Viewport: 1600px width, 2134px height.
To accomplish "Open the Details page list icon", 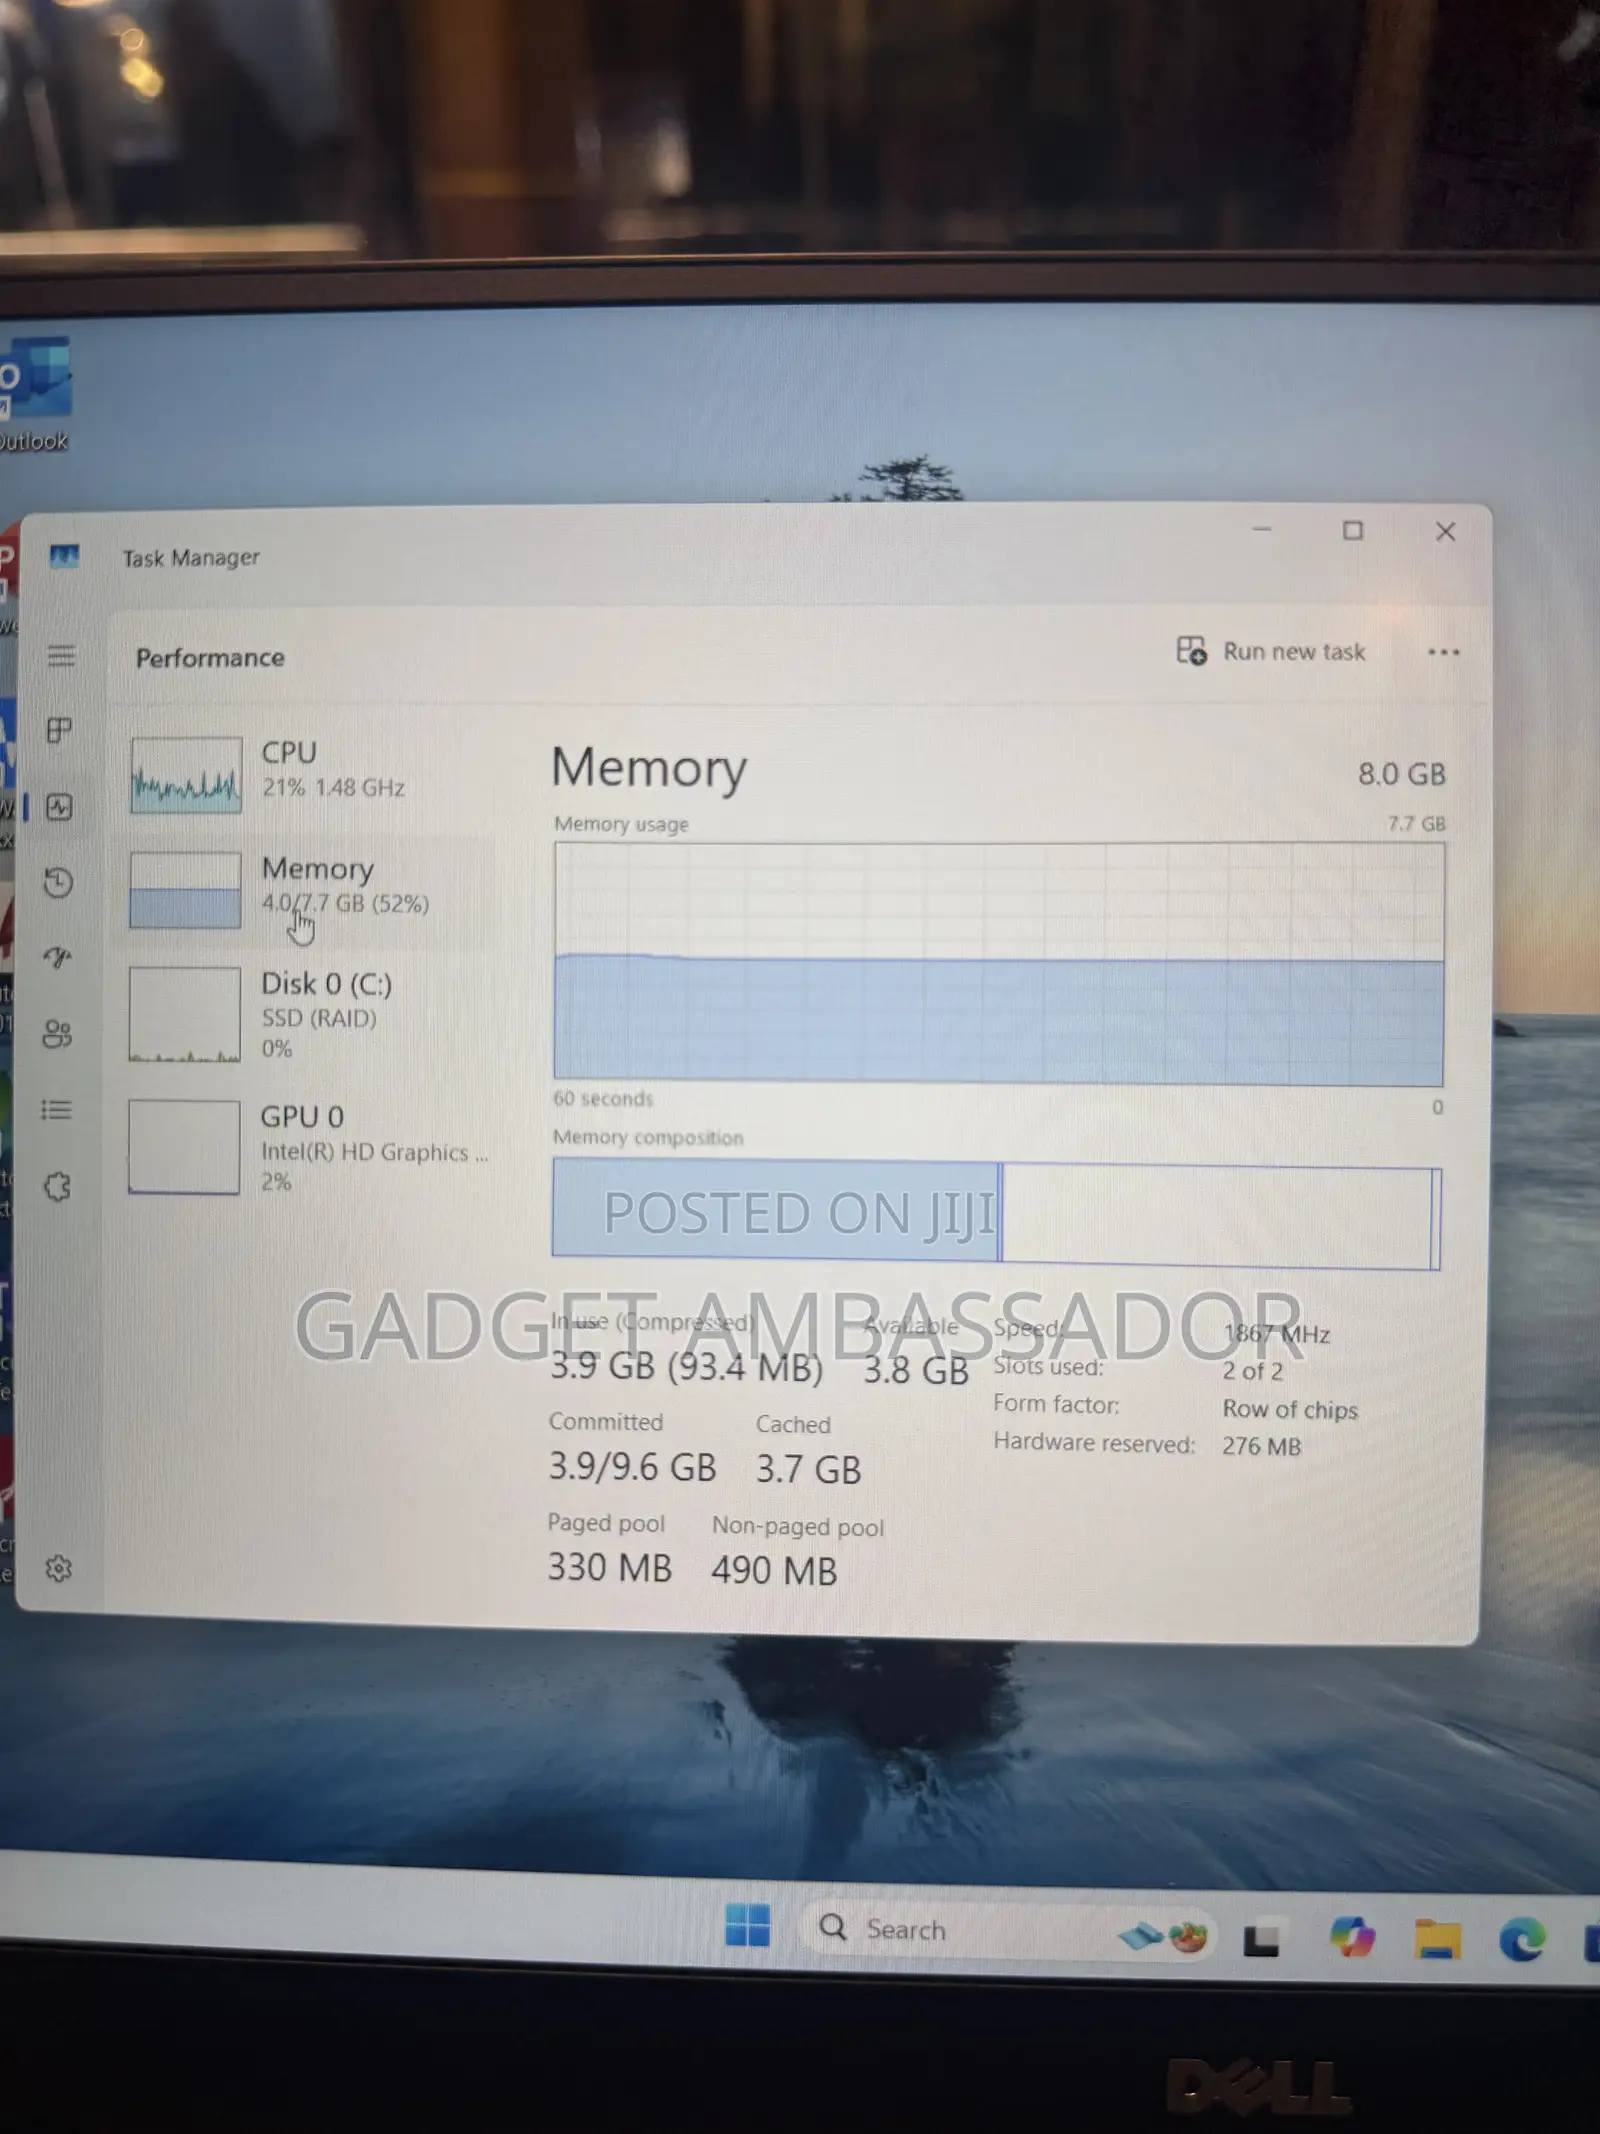I will pos(57,1110).
